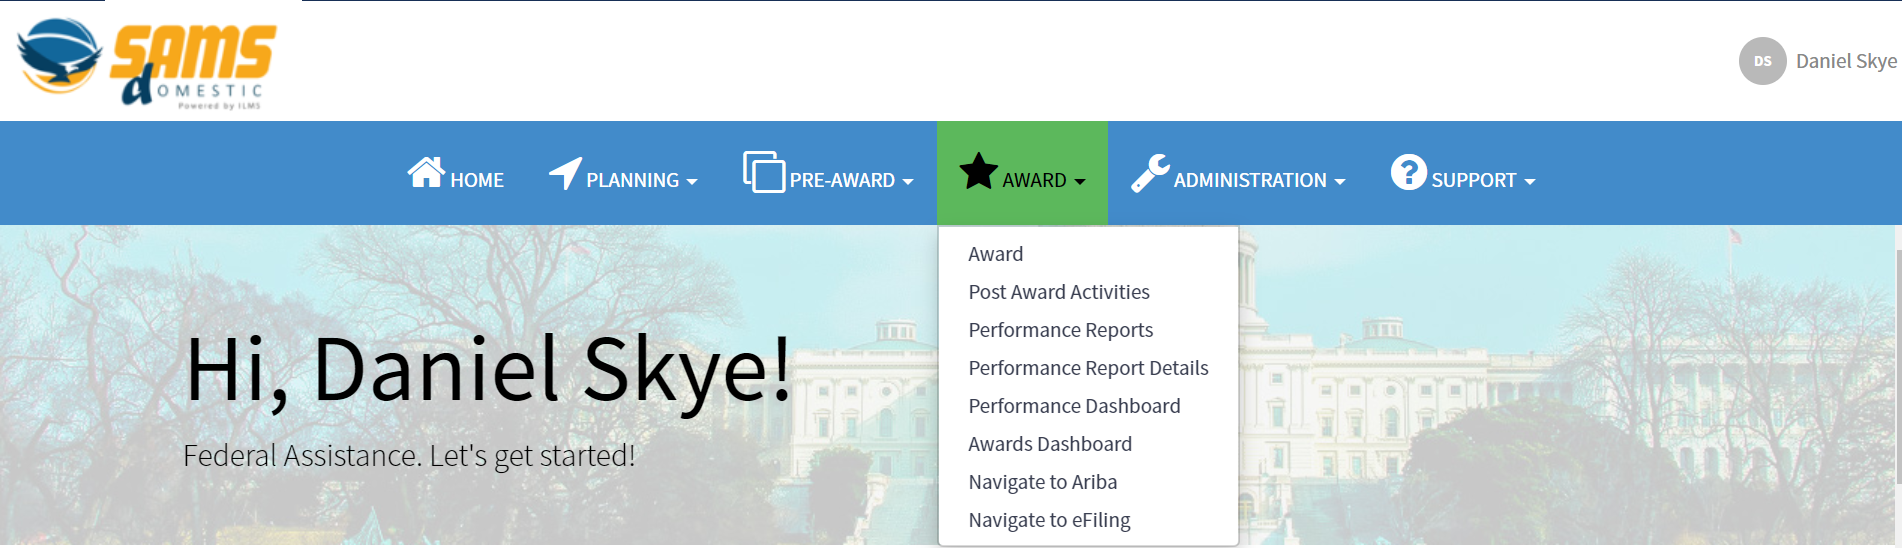Viewport: 1902px width, 548px height.
Task: Click the DS user avatar circle
Action: (1762, 61)
